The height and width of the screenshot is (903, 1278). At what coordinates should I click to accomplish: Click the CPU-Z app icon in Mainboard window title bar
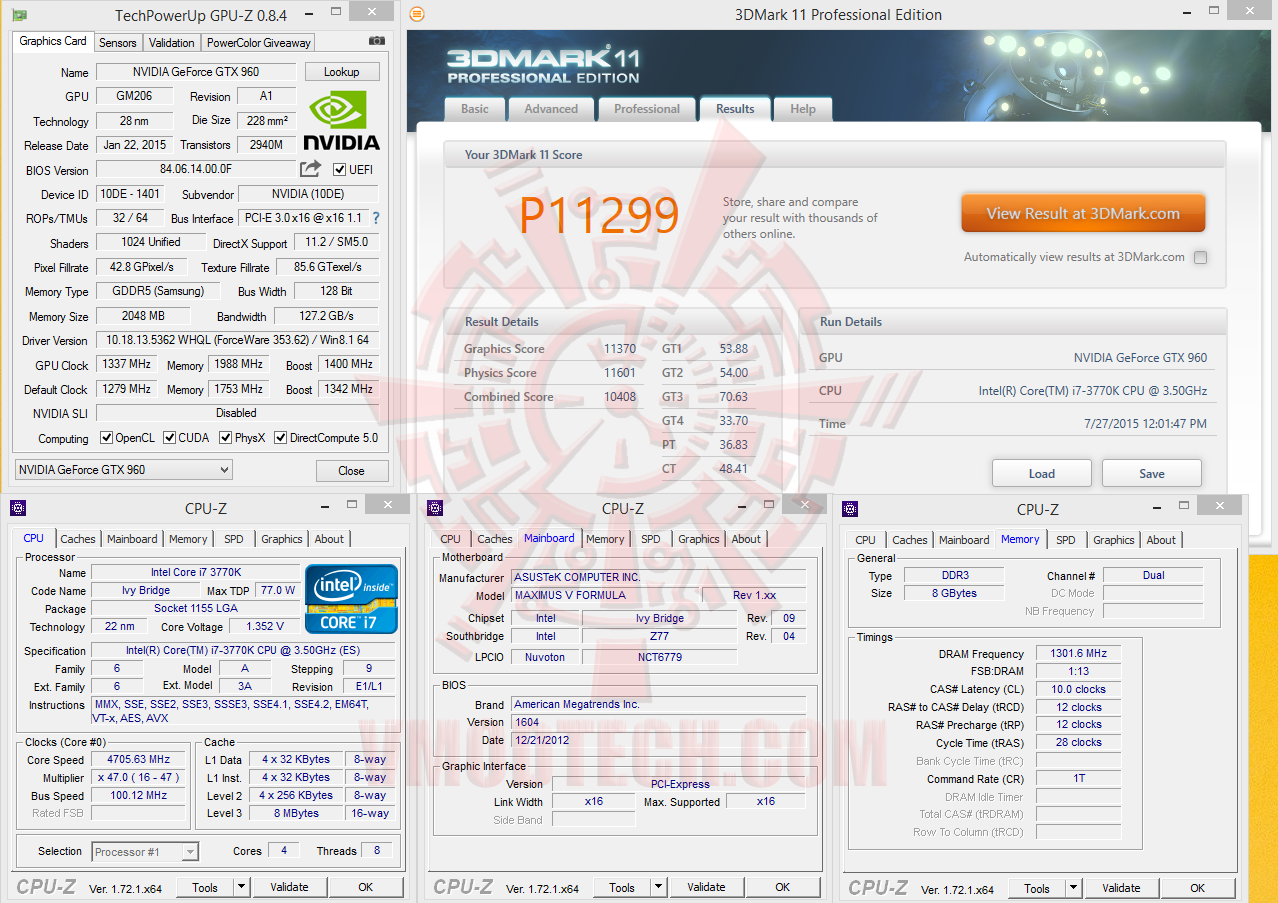(434, 508)
